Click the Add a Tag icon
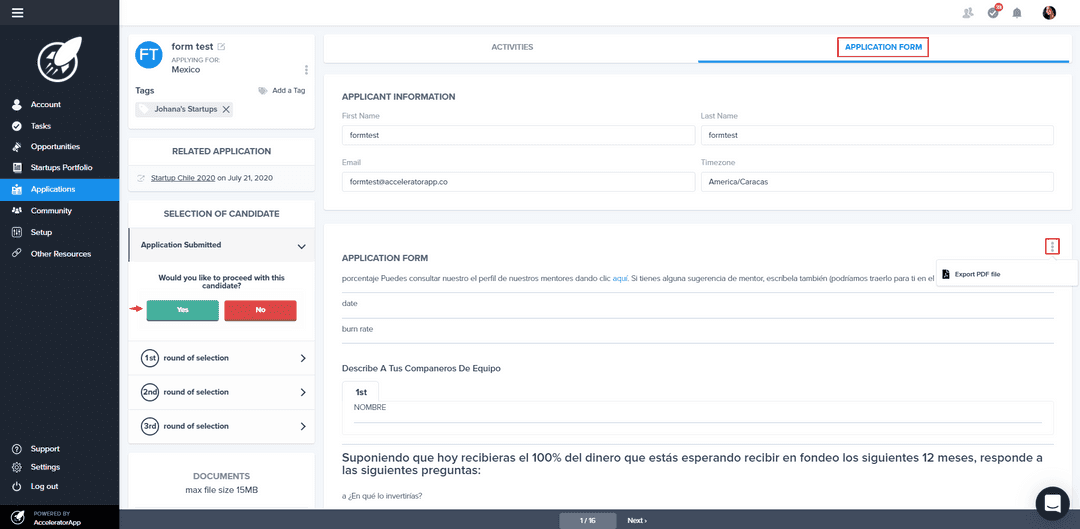The image size is (1080, 529). 262,90
